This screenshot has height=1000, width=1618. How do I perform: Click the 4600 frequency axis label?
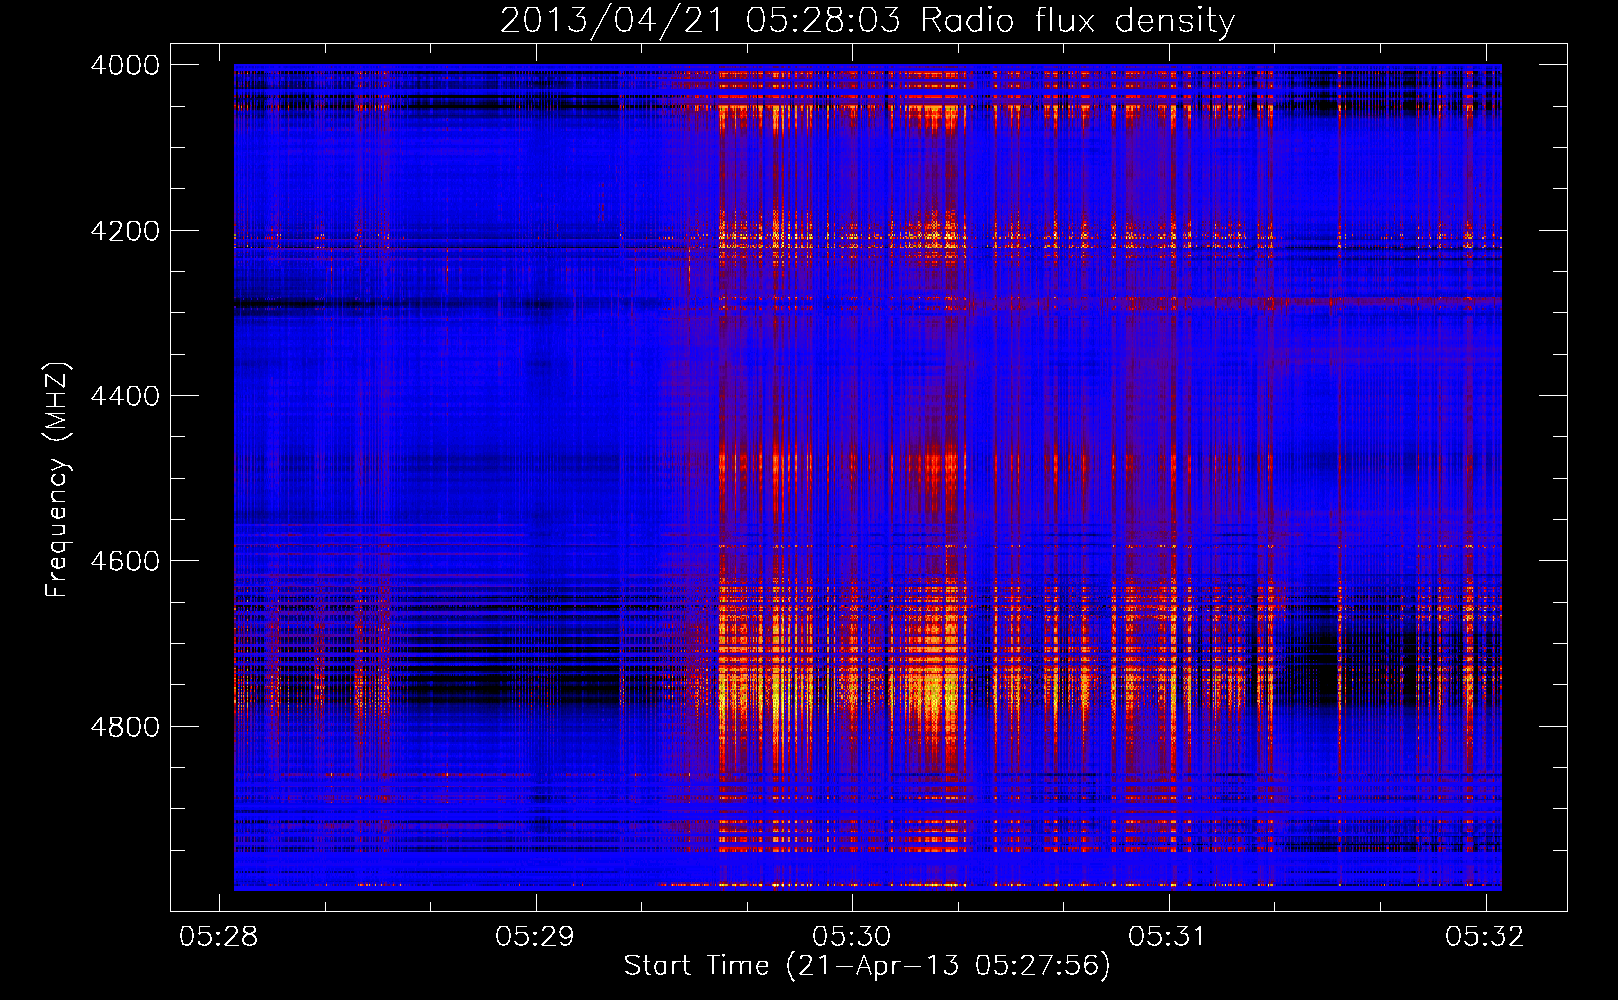click(125, 561)
